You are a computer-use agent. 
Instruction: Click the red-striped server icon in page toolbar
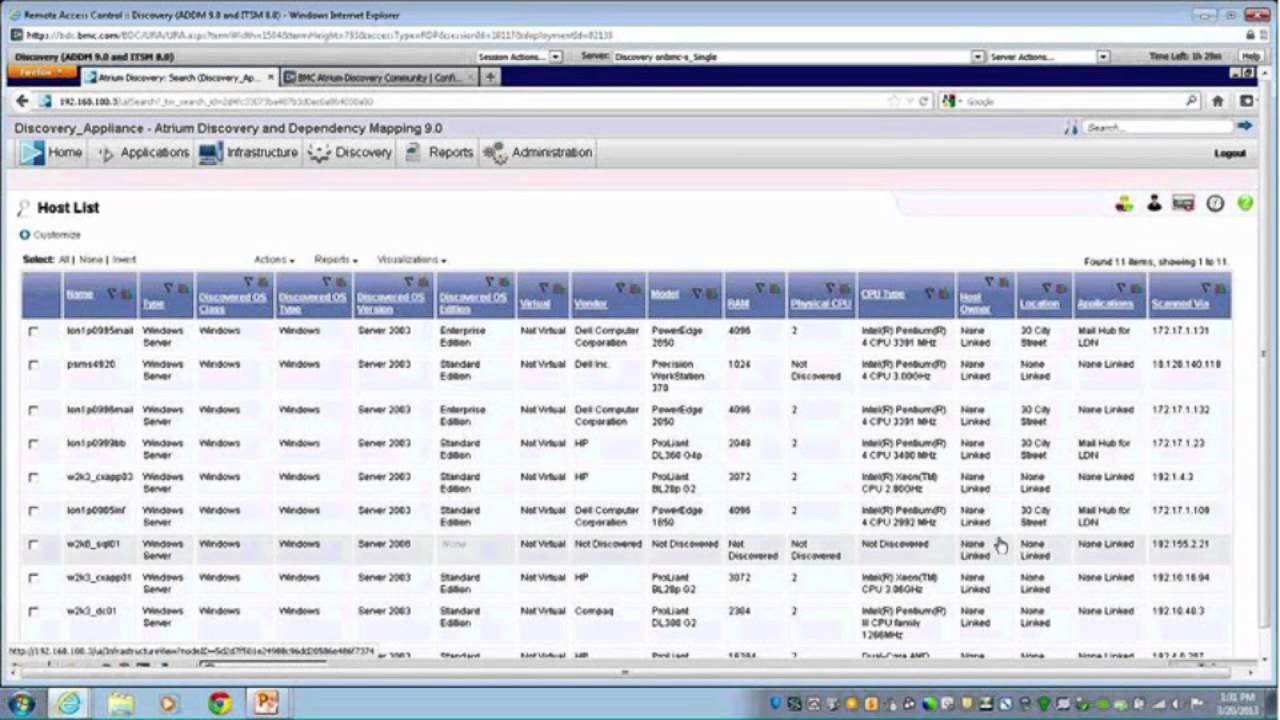coord(1184,203)
